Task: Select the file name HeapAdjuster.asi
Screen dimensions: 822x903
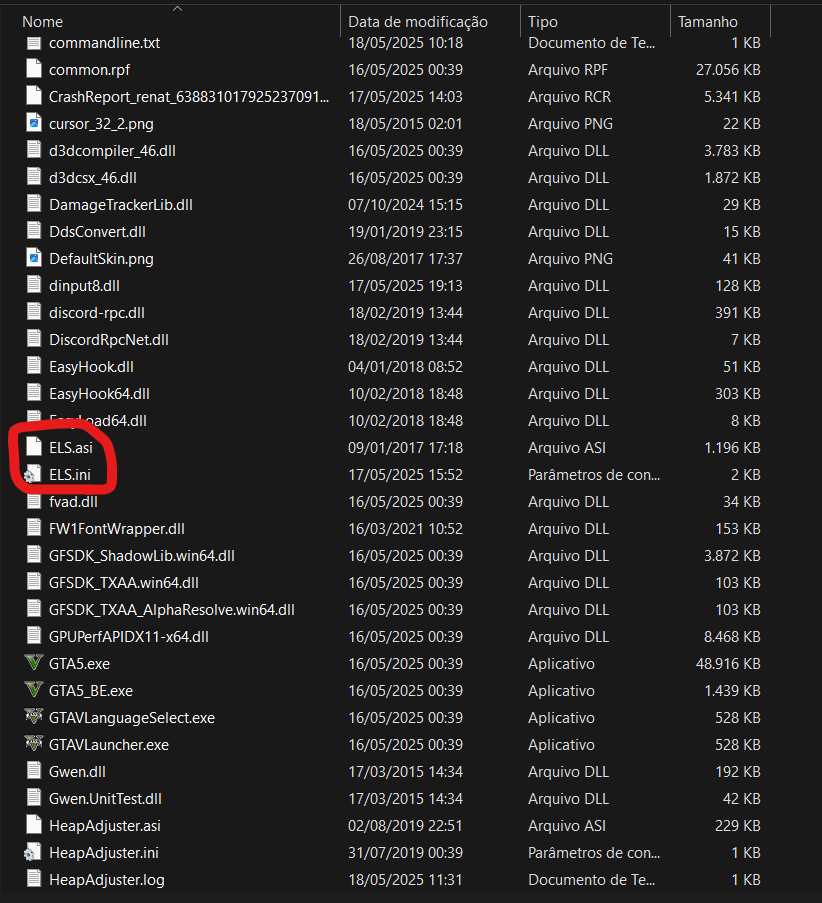Action: 104,826
